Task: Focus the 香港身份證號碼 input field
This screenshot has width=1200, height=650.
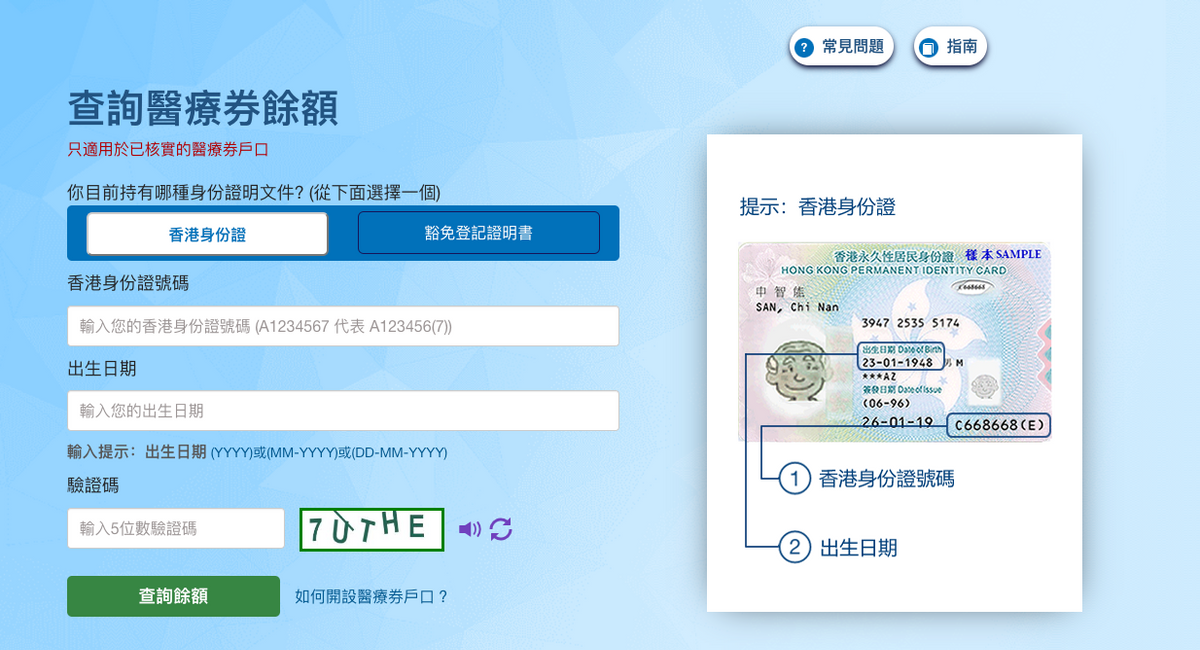Action: click(x=343, y=326)
